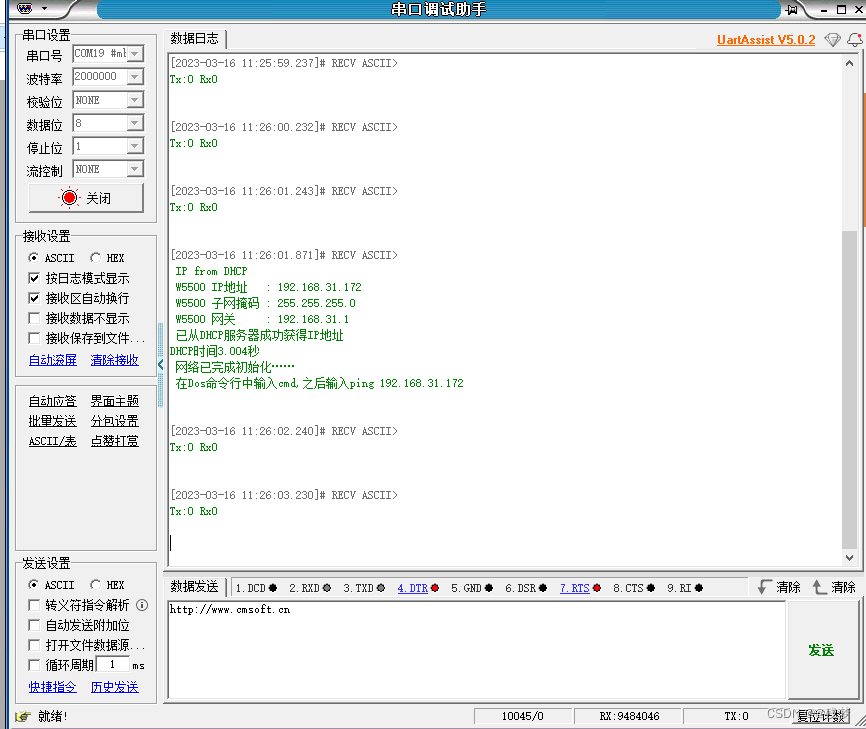Toggle the 7.RTS red indicator
This screenshot has height=729, width=866.
[x=596, y=588]
